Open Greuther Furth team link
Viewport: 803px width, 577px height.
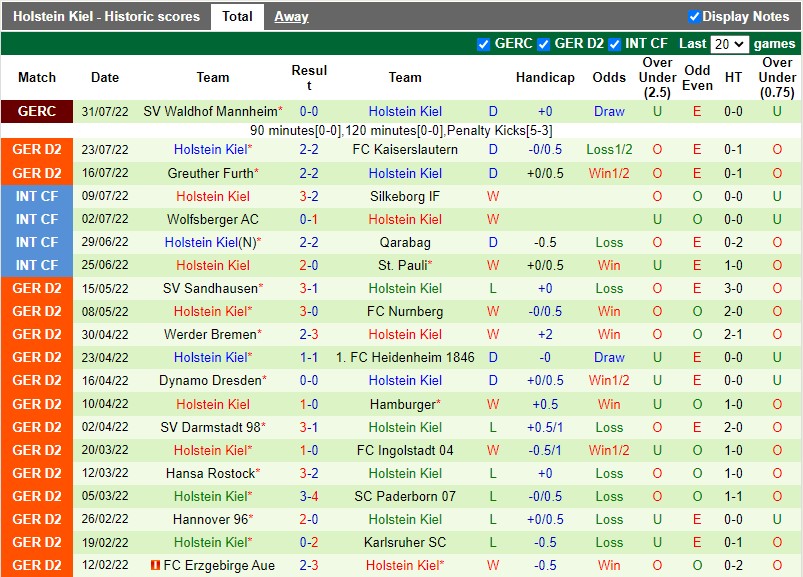[x=210, y=173]
